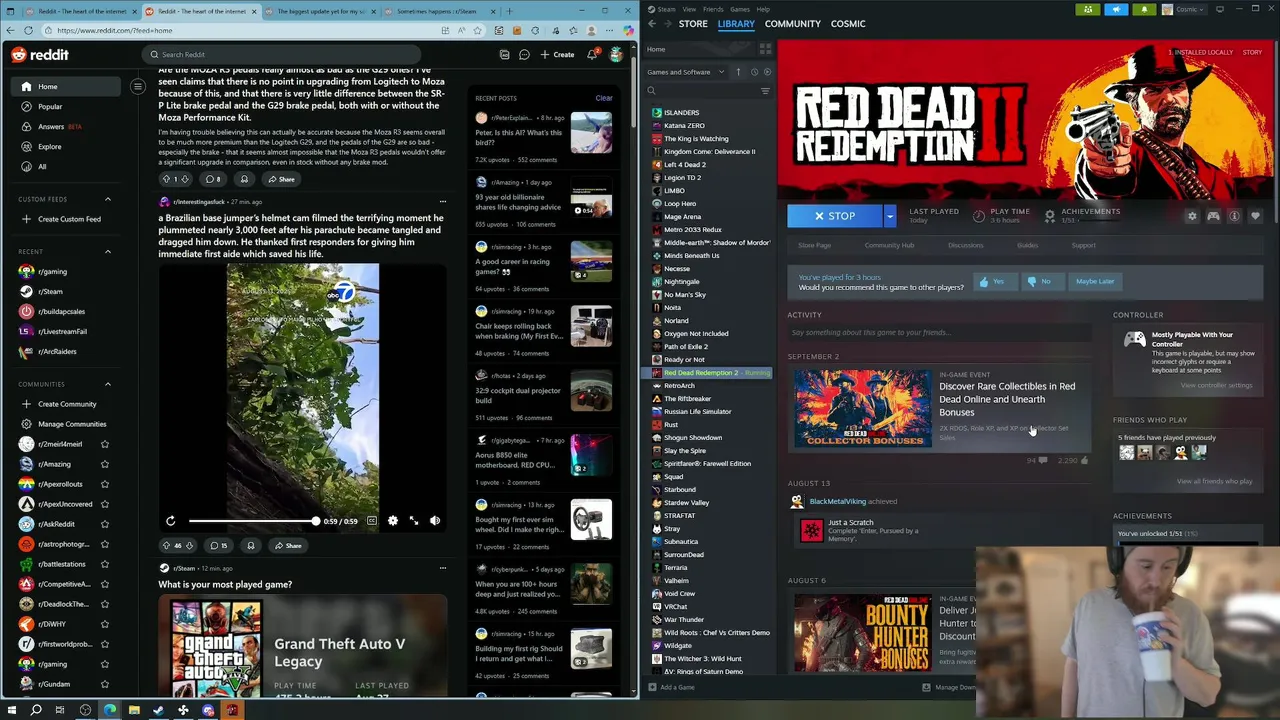Select Stardew Valley in Steam library
This screenshot has height=720, width=1280.
pos(686,503)
